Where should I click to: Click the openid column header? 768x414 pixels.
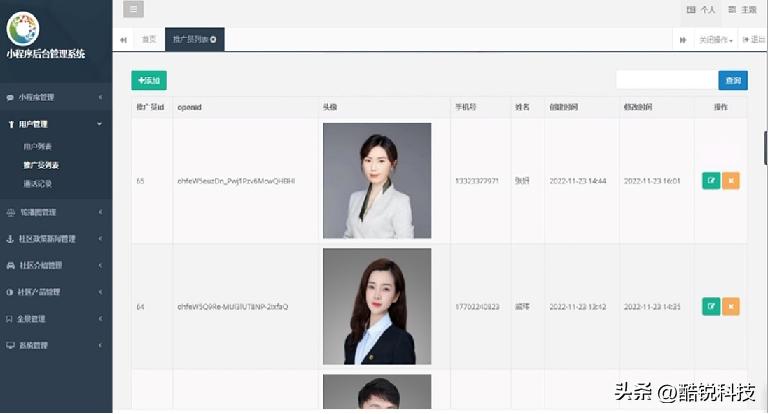click(190, 107)
